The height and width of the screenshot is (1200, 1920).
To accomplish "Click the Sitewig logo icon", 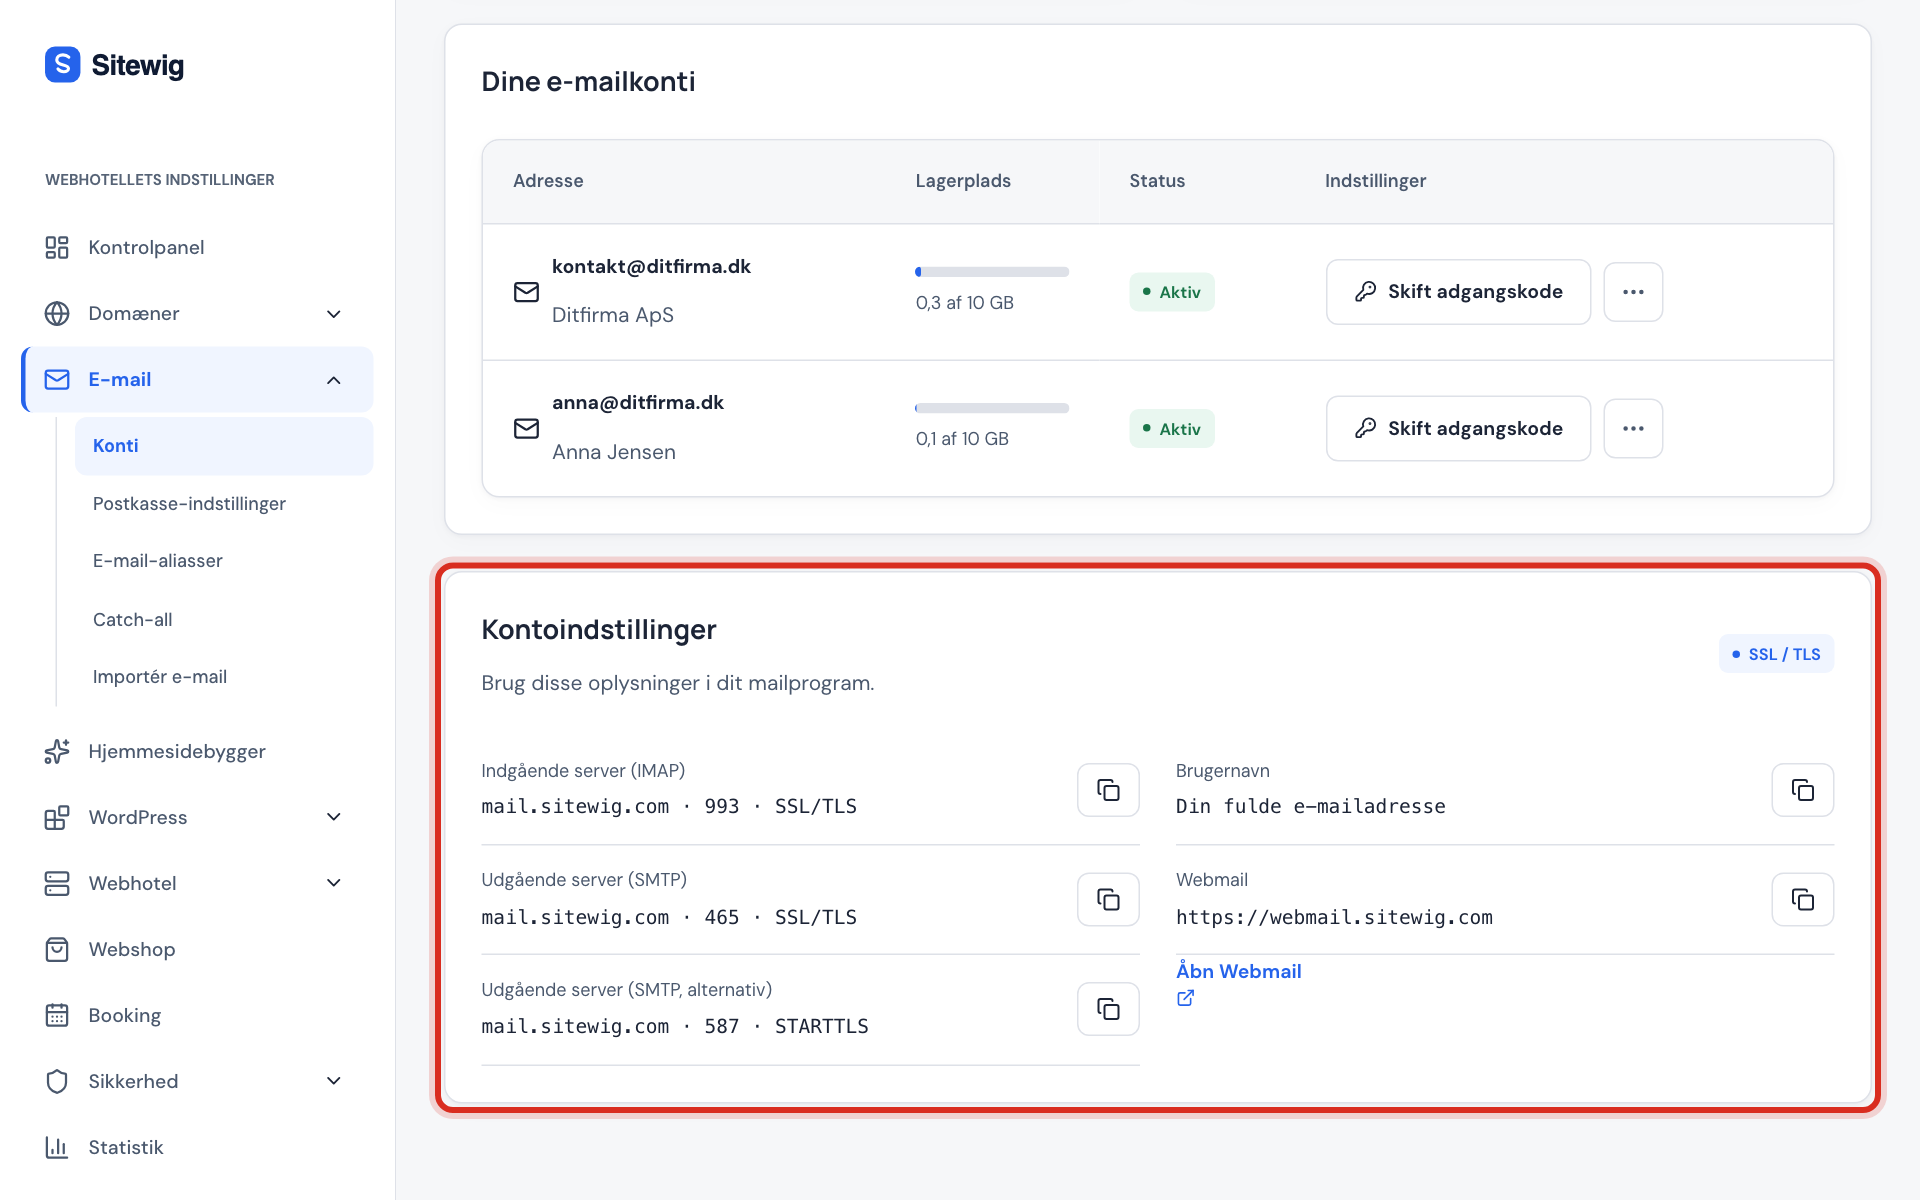I will click(x=62, y=65).
